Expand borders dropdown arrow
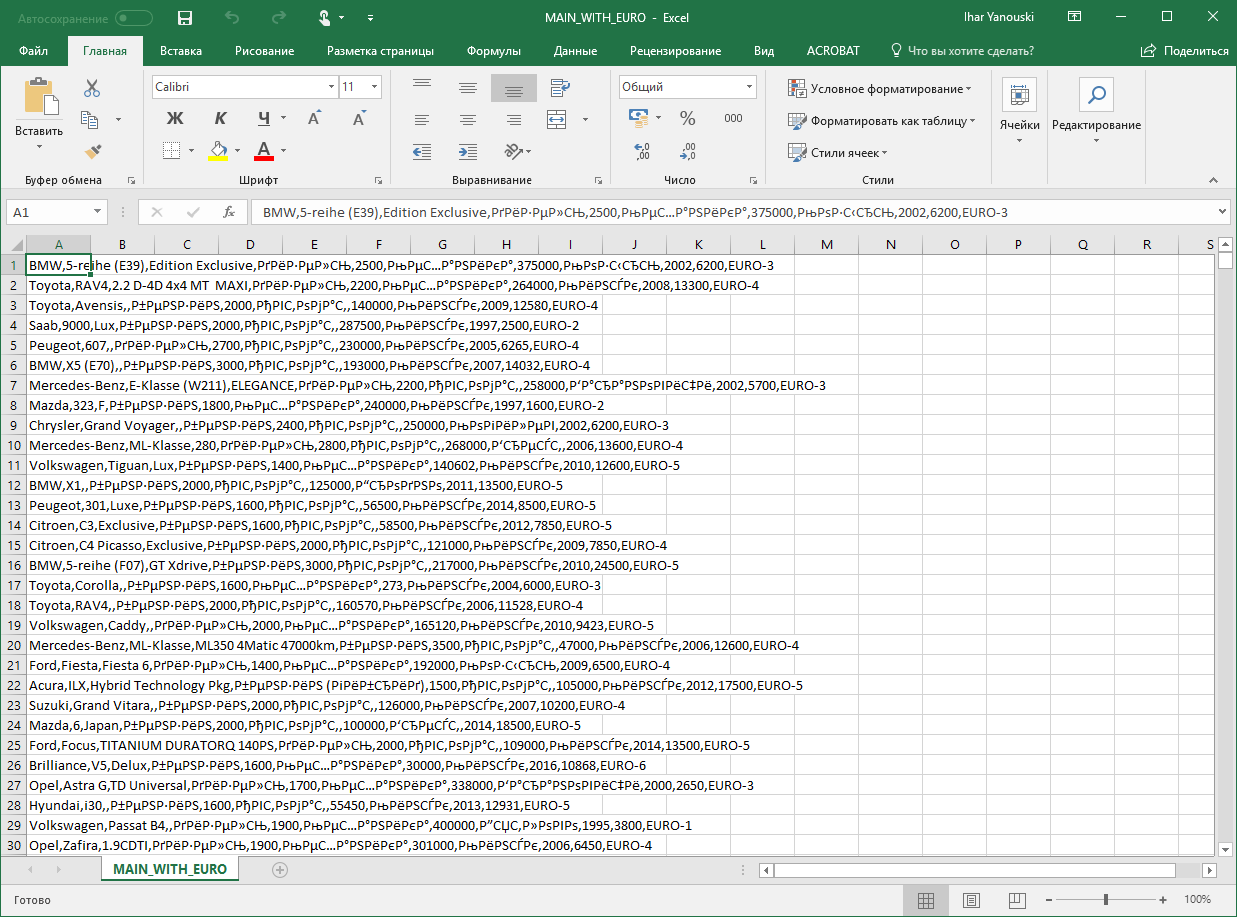The height and width of the screenshot is (917, 1237). [191, 152]
